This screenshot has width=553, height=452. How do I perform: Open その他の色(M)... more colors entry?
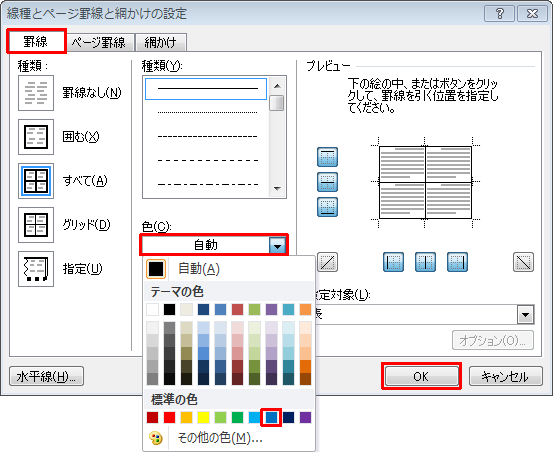click(229, 438)
